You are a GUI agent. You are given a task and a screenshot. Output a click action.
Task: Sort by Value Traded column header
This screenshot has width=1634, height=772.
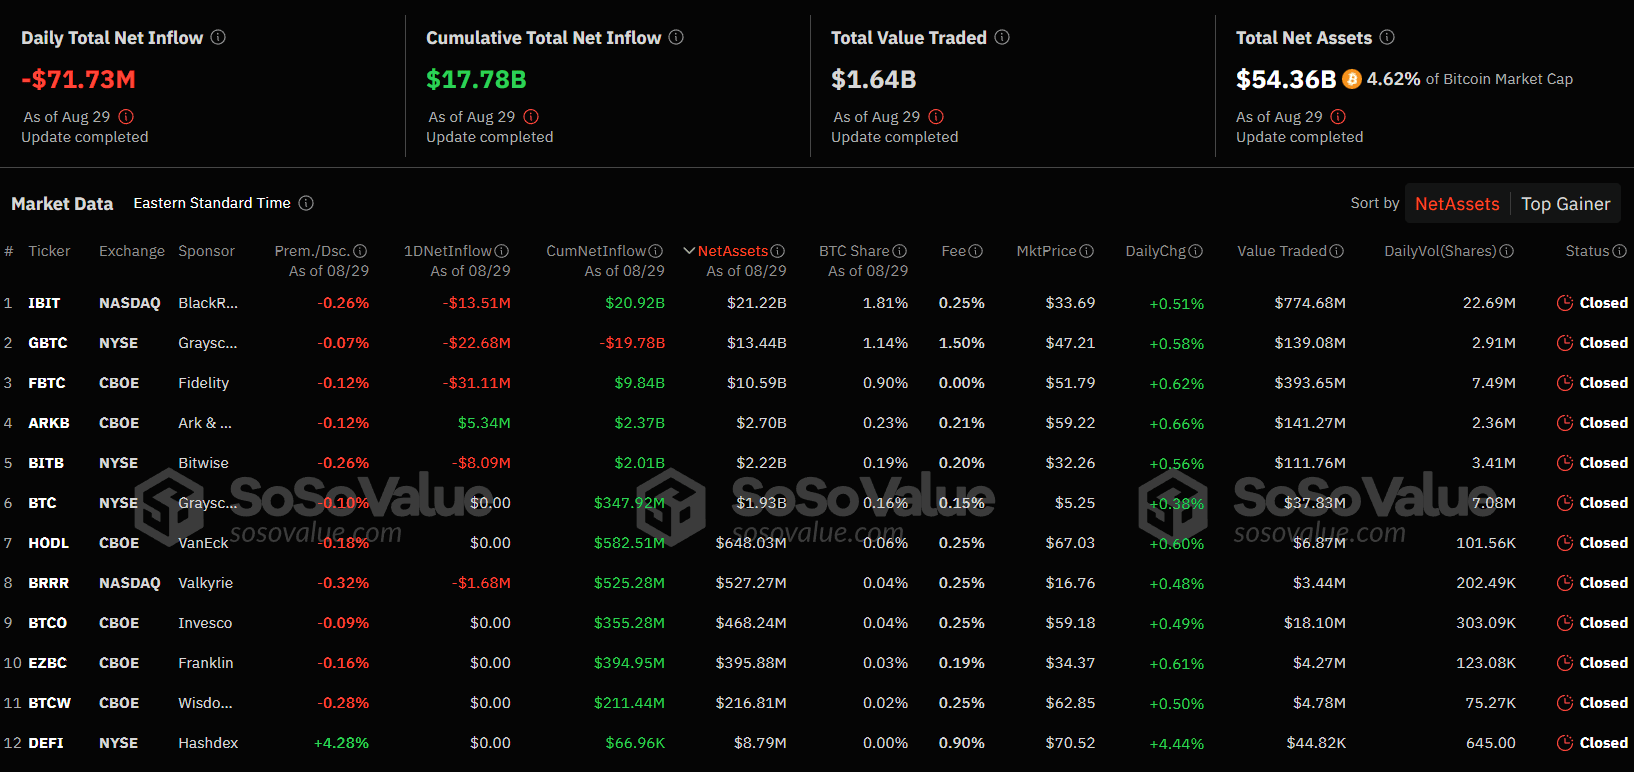pyautogui.click(x=1282, y=251)
